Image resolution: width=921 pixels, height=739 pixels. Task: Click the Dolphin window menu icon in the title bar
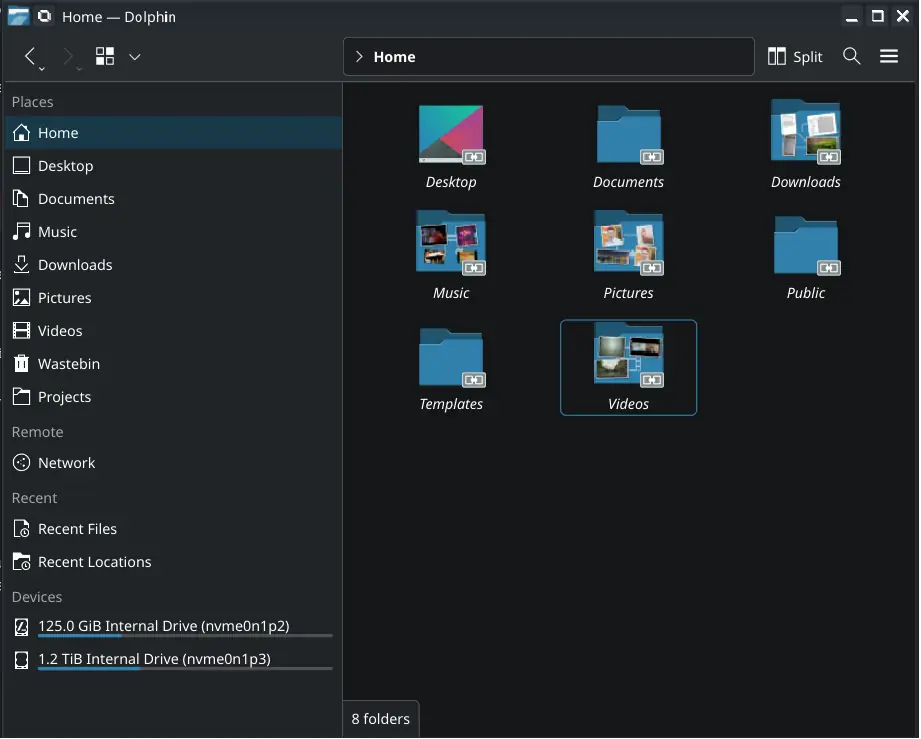[x=18, y=16]
